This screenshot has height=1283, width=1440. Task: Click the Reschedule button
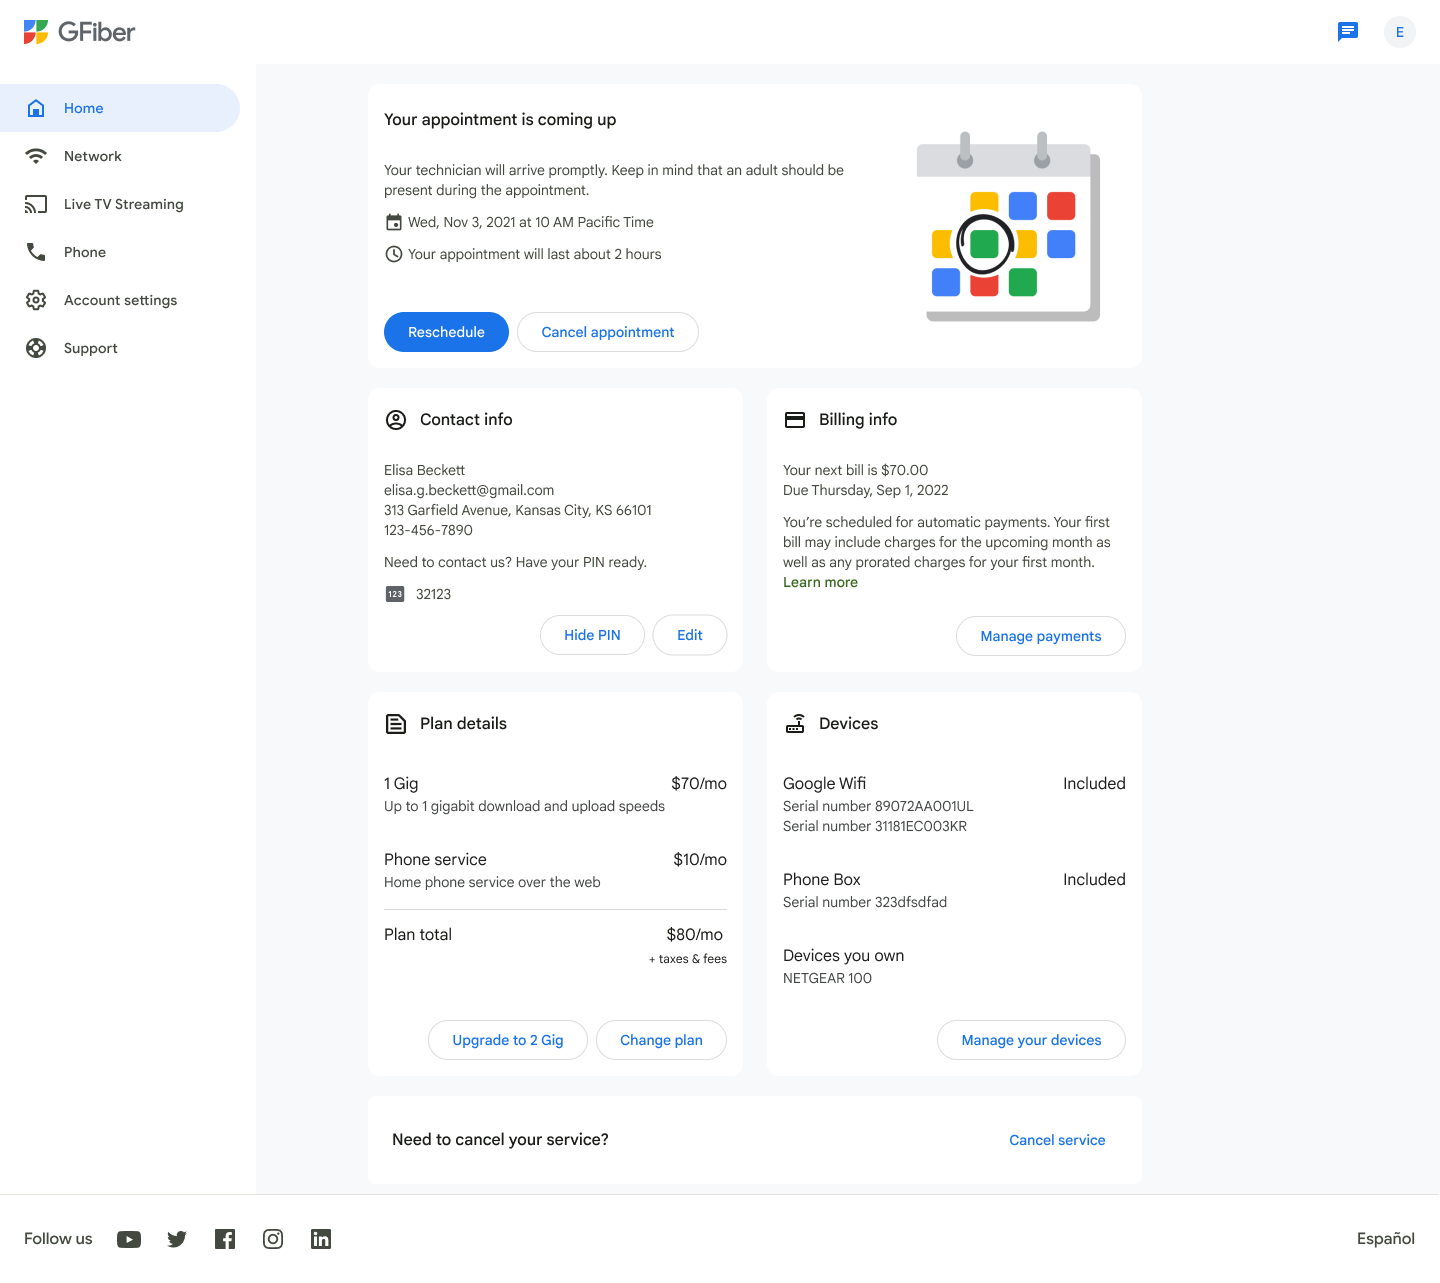(x=446, y=332)
